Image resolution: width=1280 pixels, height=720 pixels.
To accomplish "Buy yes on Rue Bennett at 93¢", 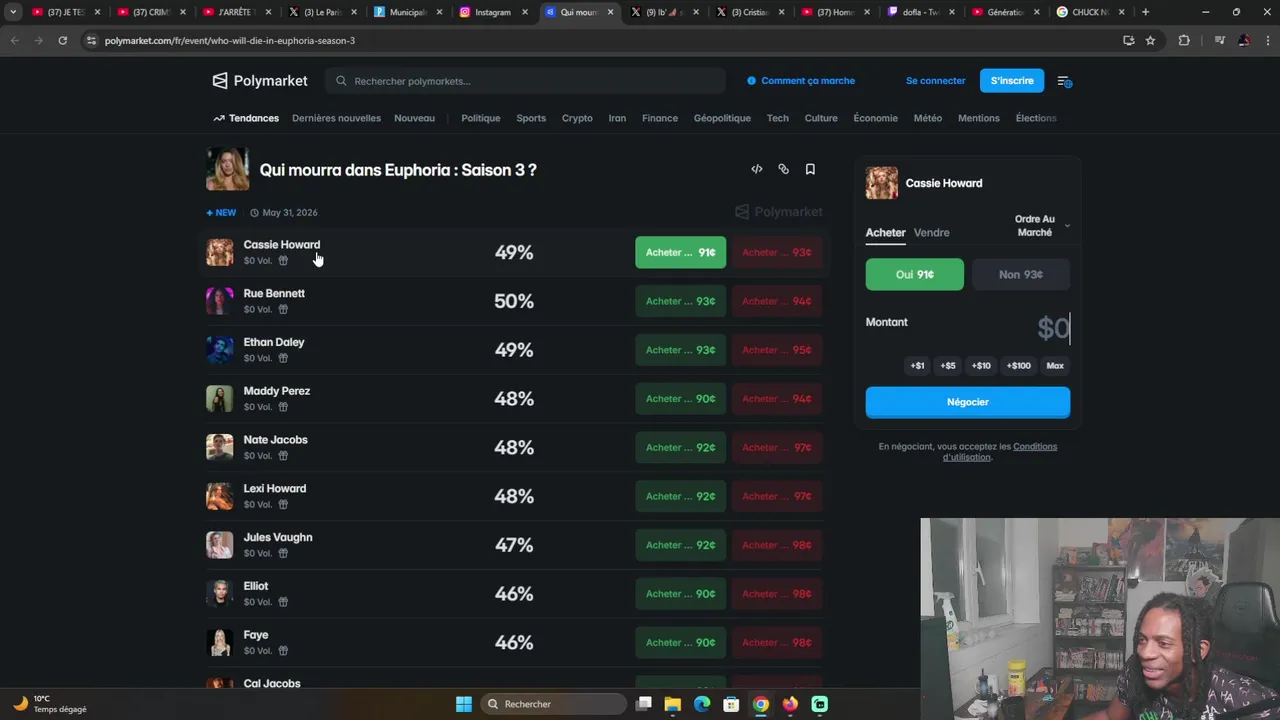I will pyautogui.click(x=680, y=301).
